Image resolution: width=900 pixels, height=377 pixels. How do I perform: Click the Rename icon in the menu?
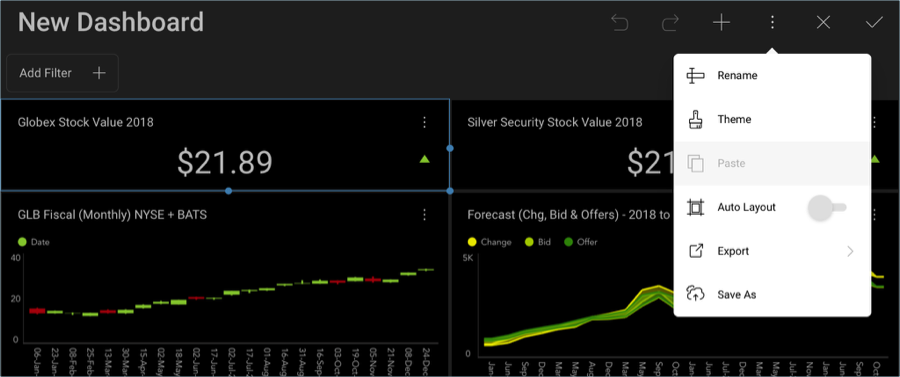click(695, 76)
